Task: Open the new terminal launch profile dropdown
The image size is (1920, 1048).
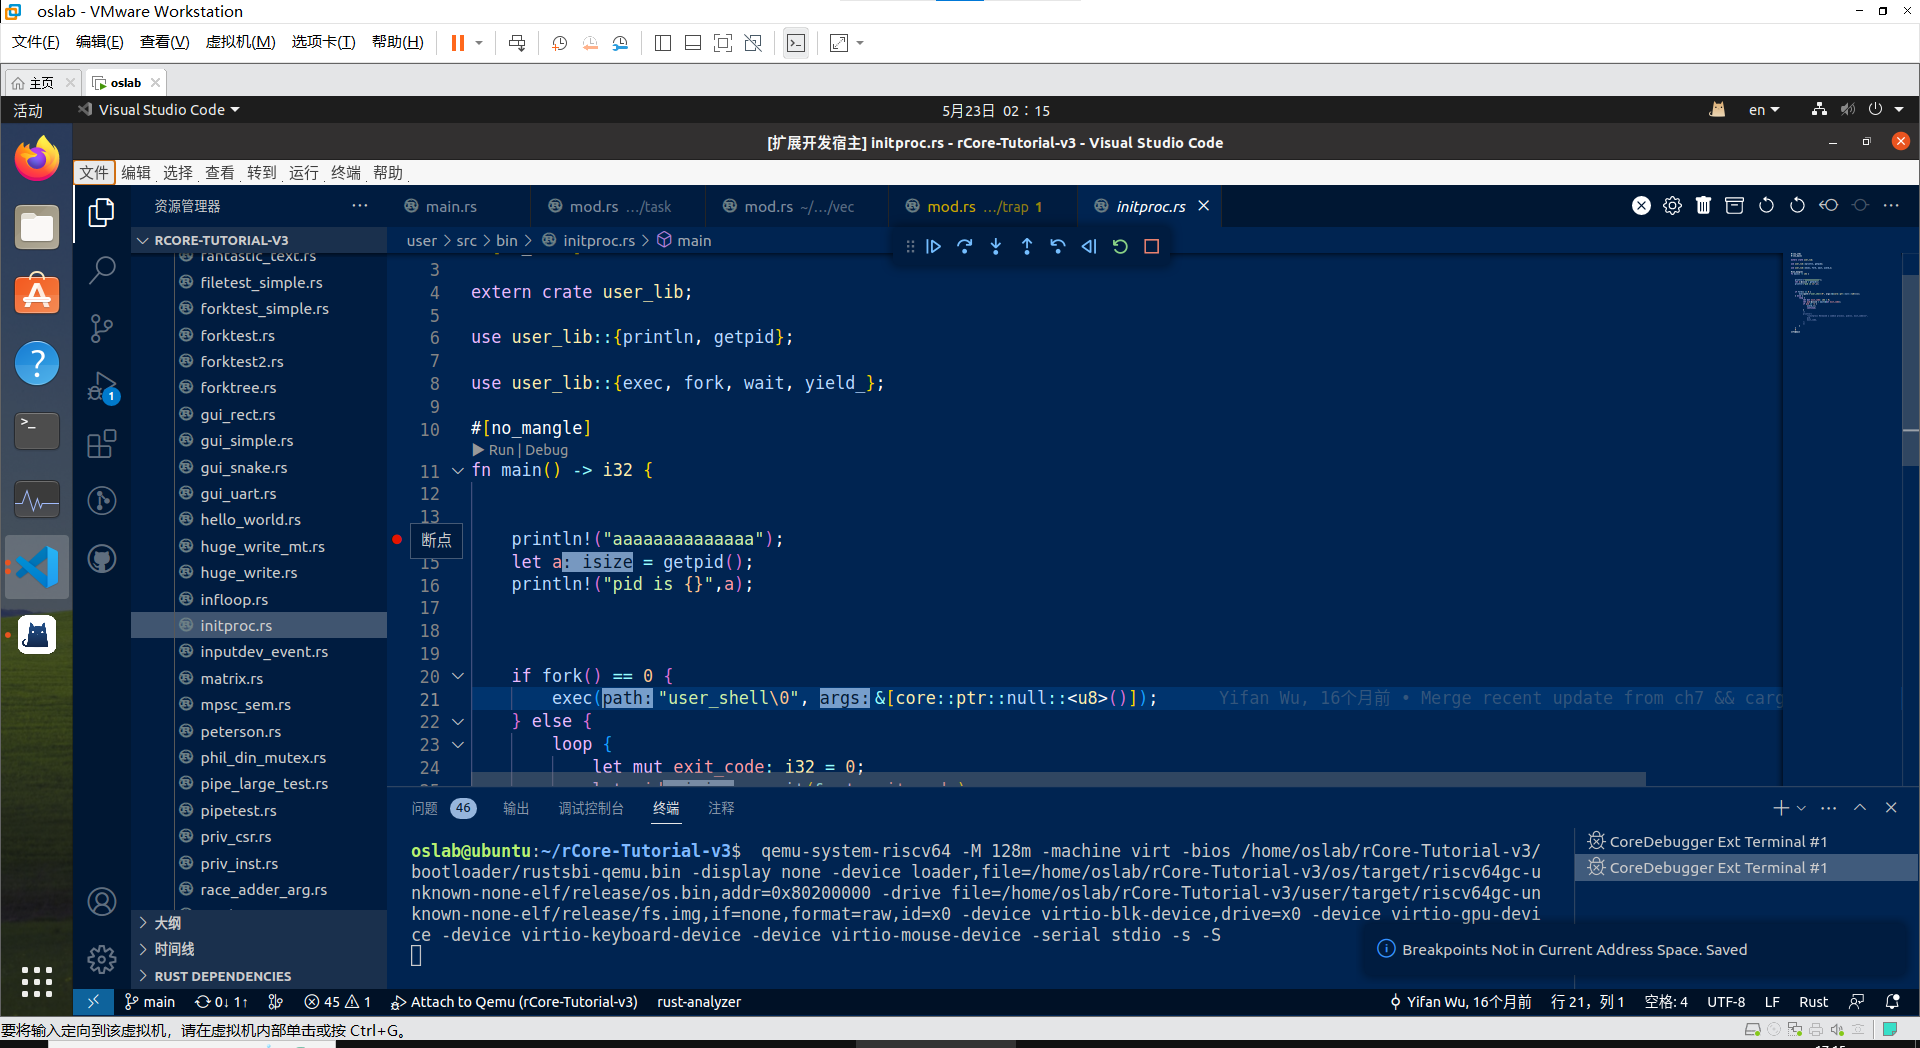Action: [x=1802, y=808]
